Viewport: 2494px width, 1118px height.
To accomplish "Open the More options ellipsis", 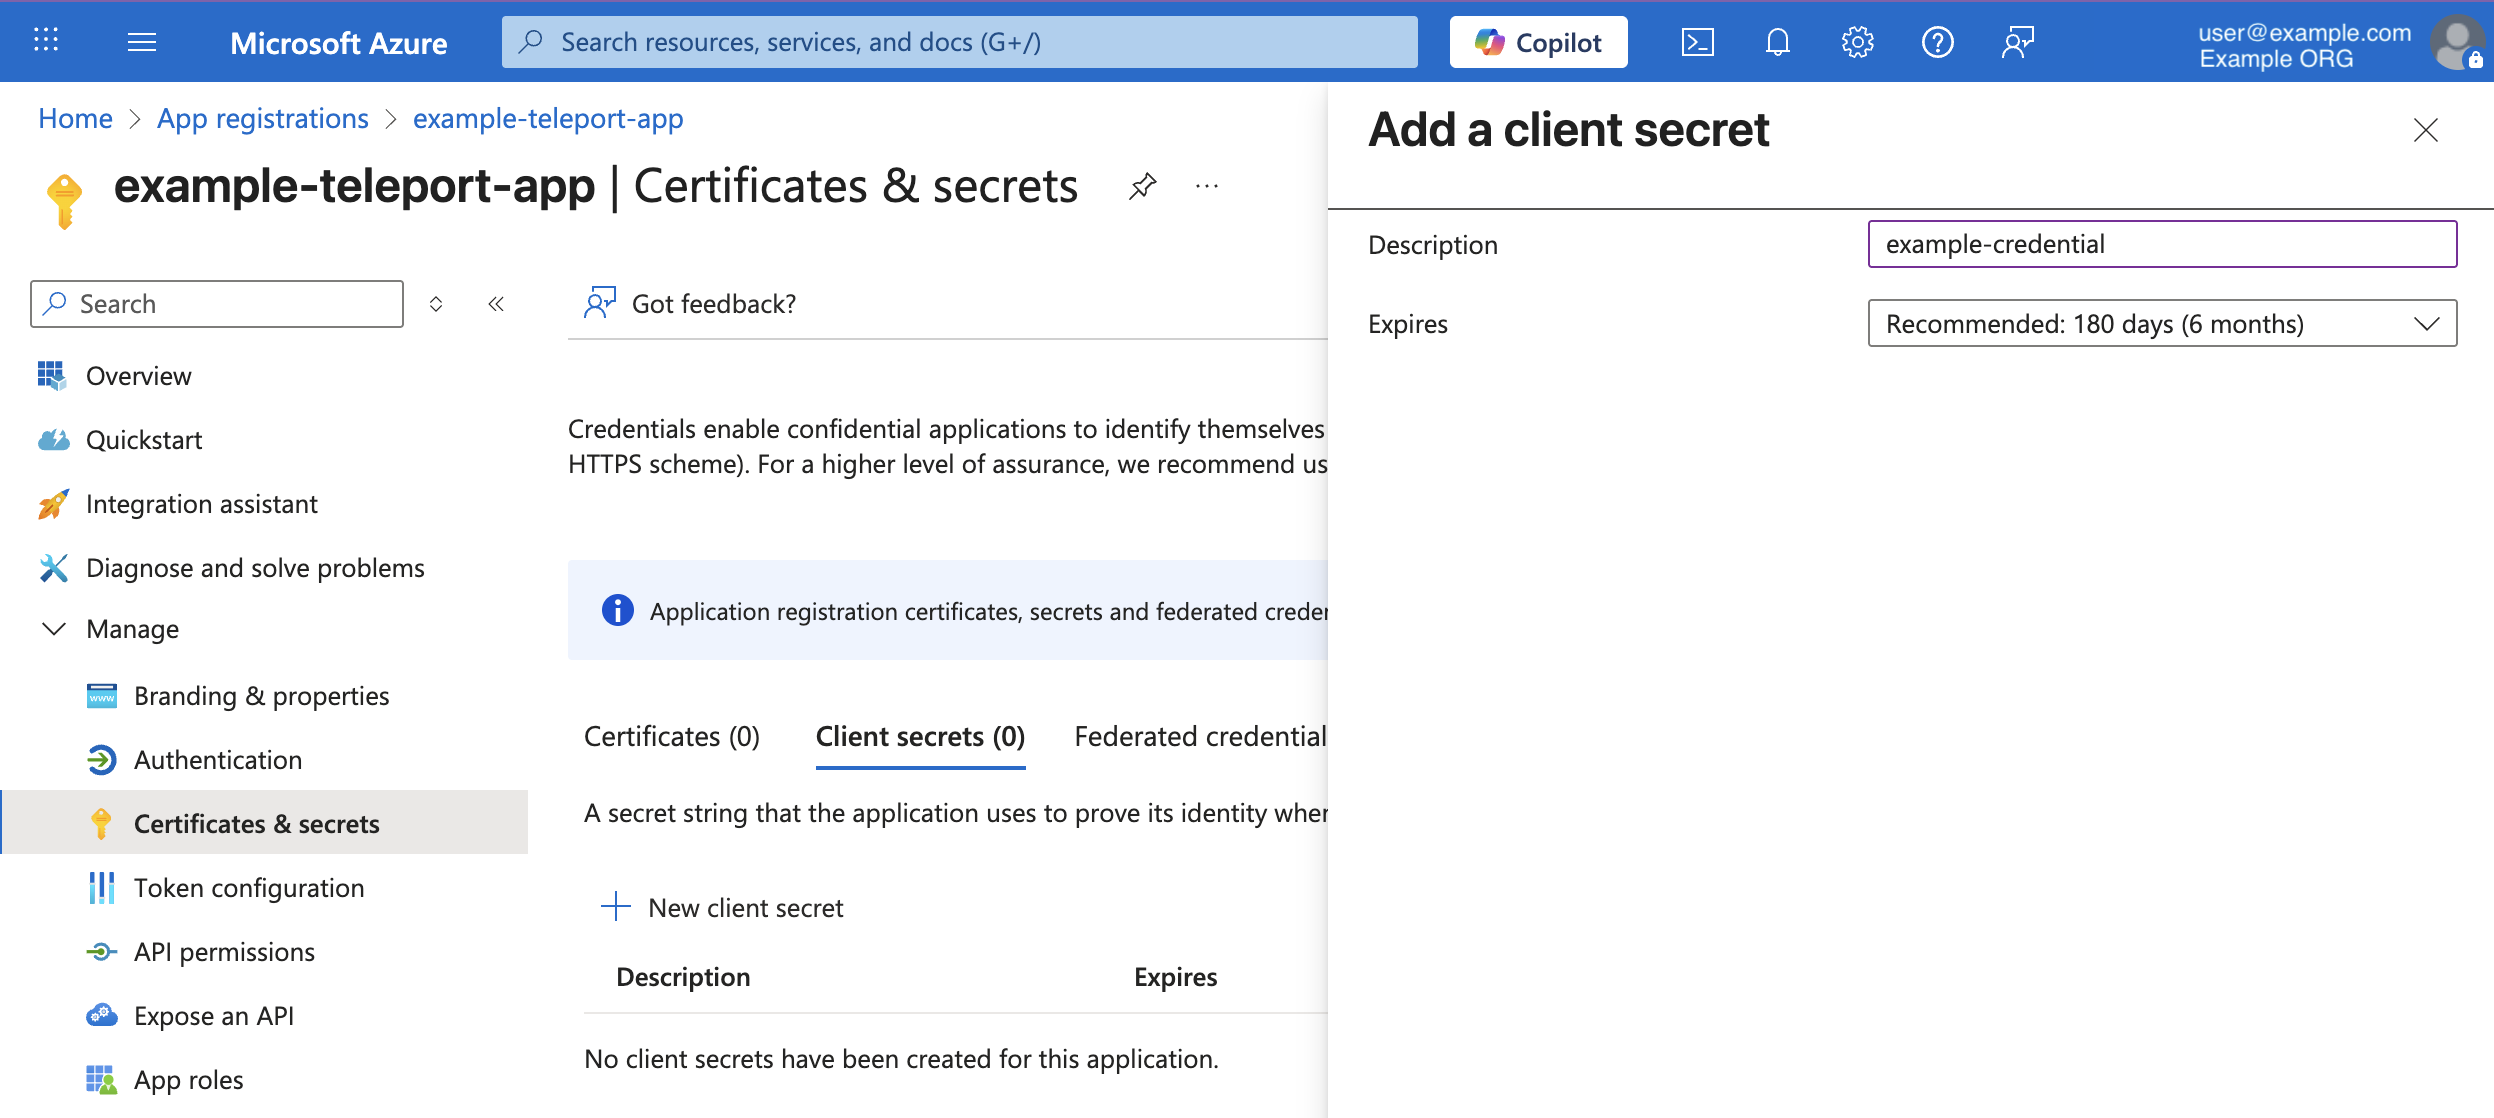I will [x=1207, y=186].
